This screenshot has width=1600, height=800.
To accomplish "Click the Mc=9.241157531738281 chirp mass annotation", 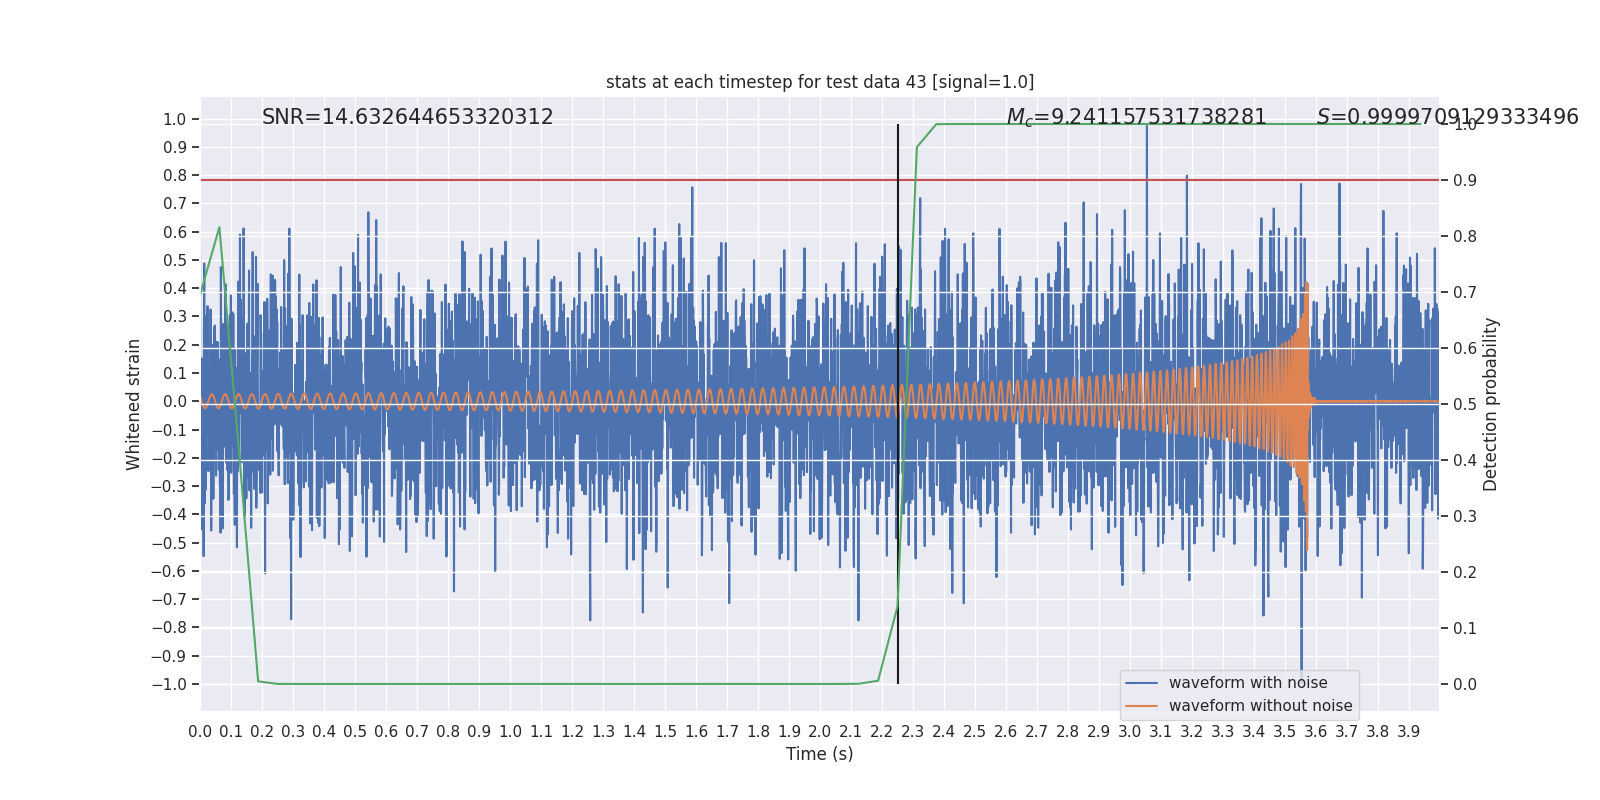I will (x=1137, y=117).
